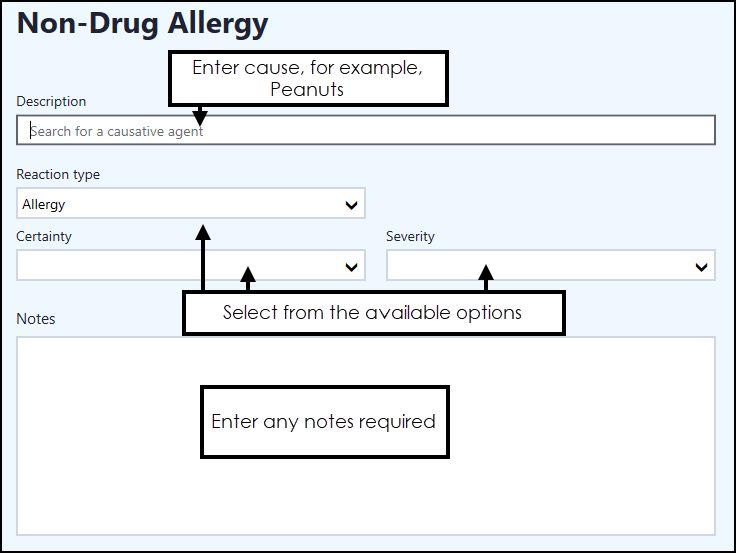
Task: Click the Certainty label text
Action: click(44, 237)
